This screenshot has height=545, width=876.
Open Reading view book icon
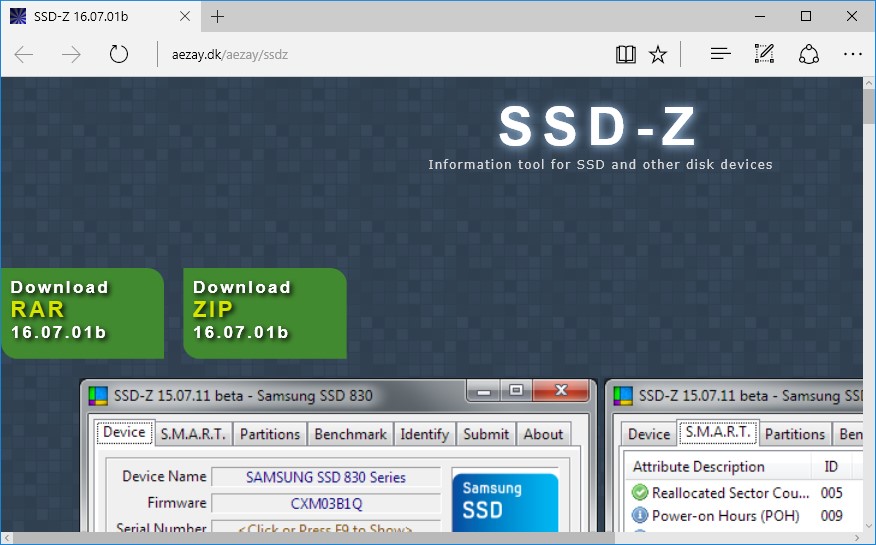626,54
